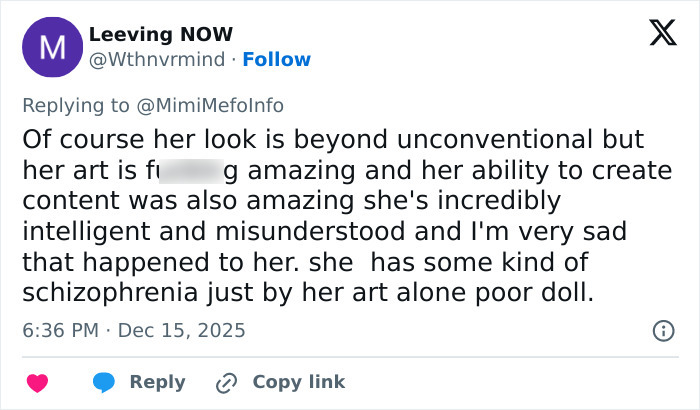Viewport: 700px width, 410px height.
Task: Follow the @Wthnvrmind account
Action: click(276, 60)
